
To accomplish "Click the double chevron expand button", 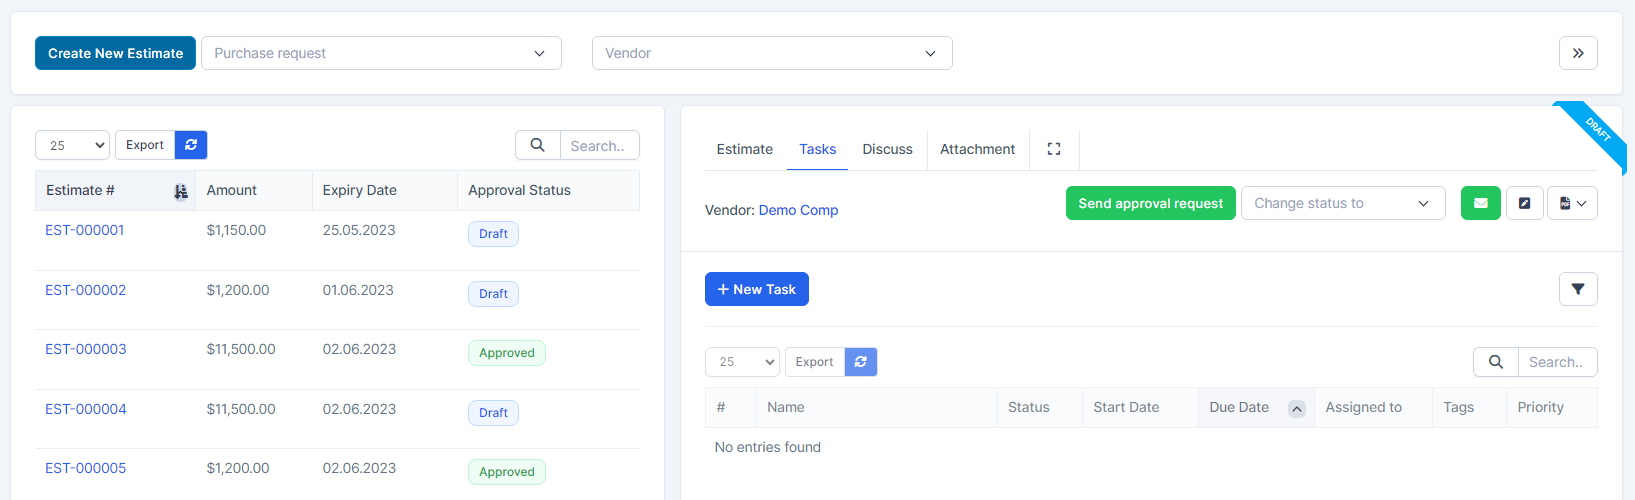I will 1577,53.
